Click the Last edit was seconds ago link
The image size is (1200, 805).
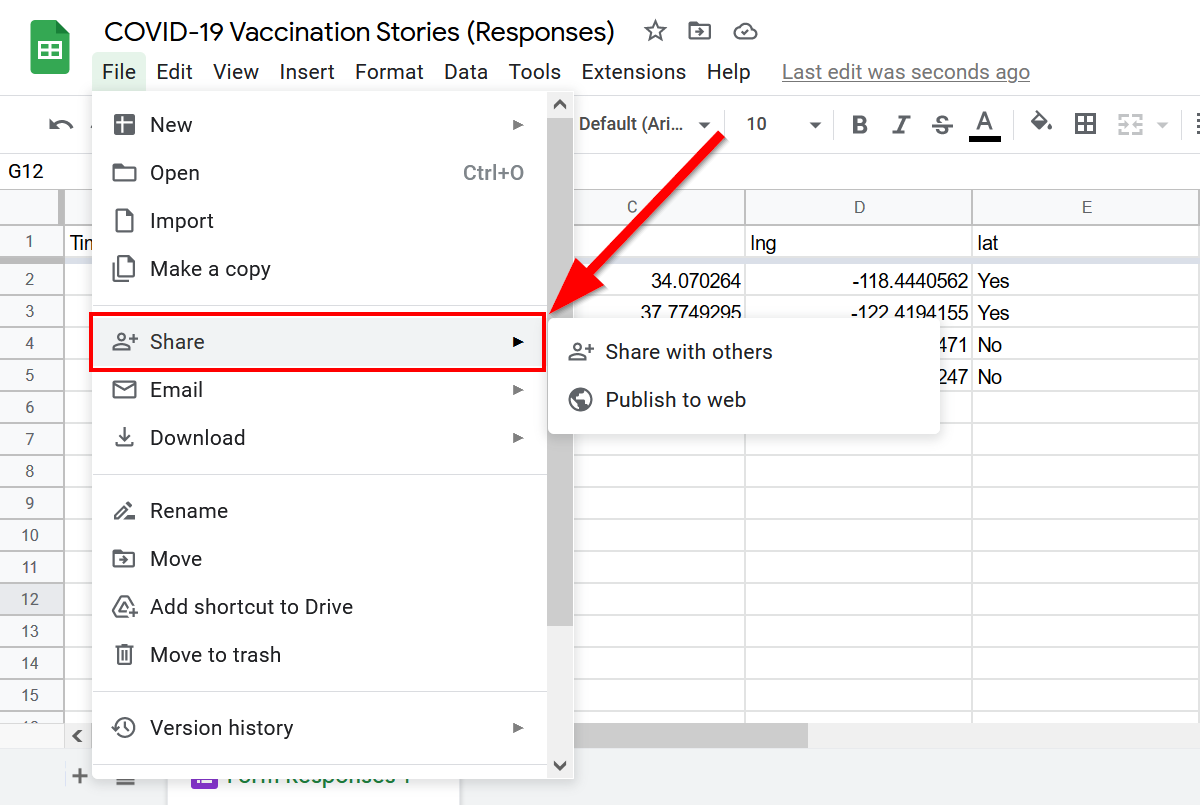tap(906, 72)
